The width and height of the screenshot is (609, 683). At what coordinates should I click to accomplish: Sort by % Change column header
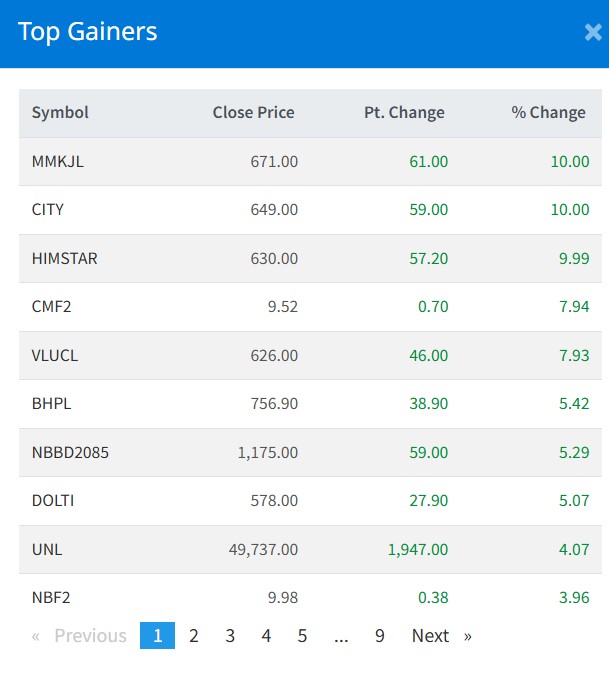pos(548,112)
